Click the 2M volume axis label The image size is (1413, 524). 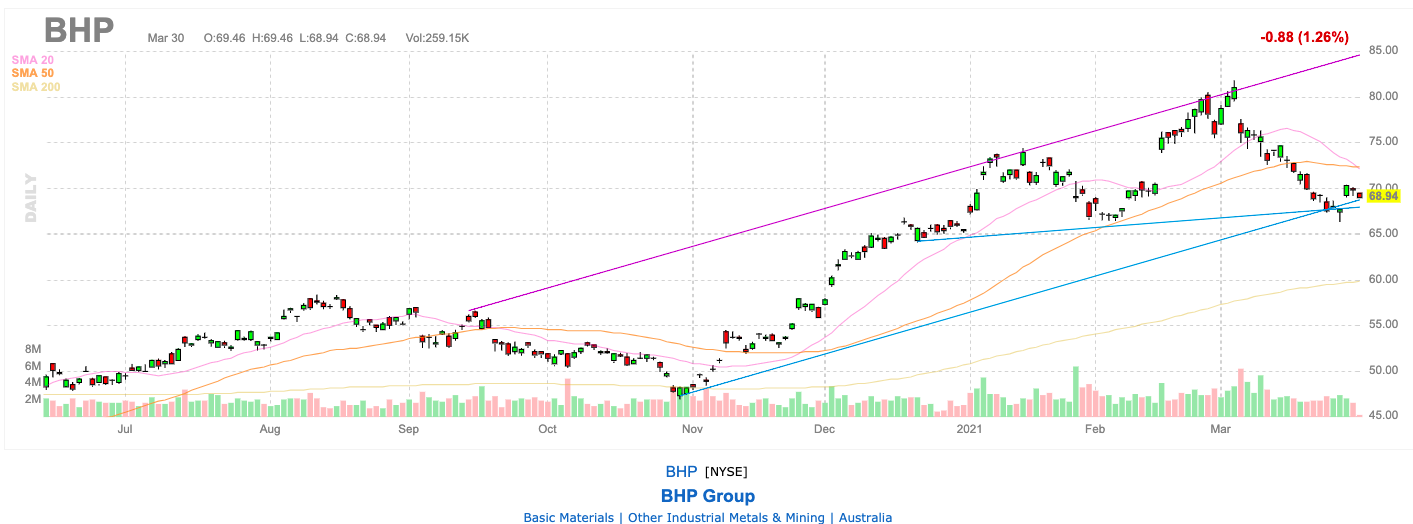coord(33,399)
